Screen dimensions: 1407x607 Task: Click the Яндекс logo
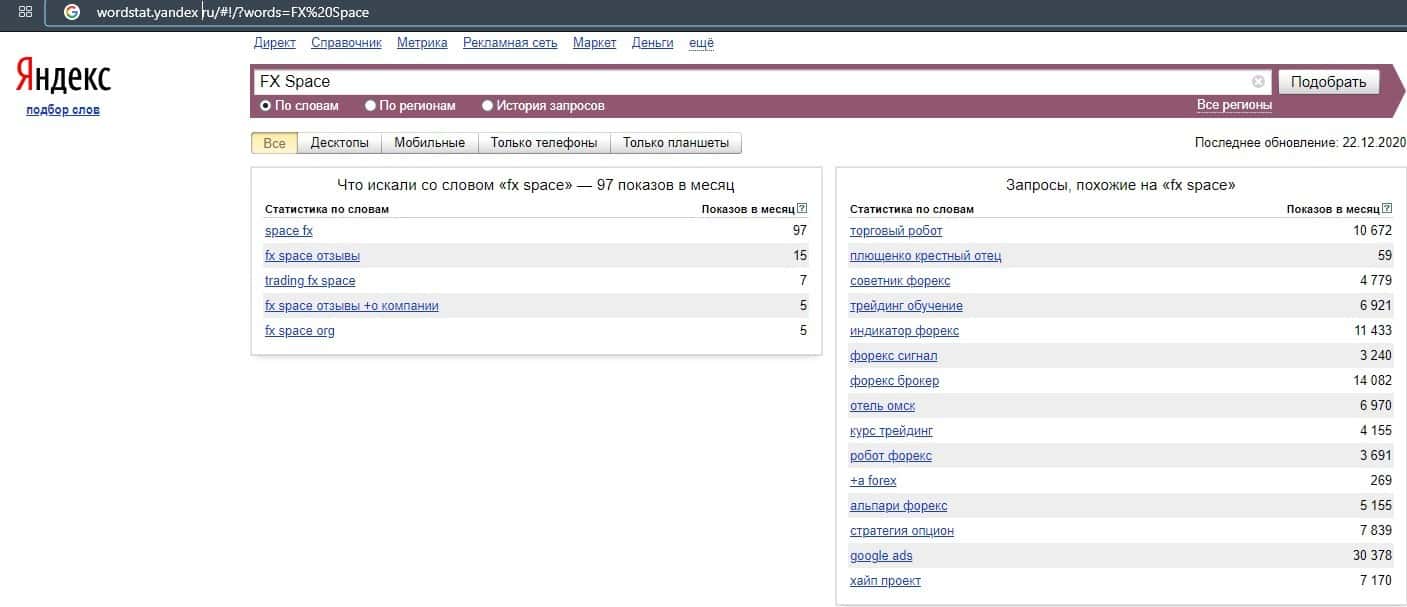(63, 77)
